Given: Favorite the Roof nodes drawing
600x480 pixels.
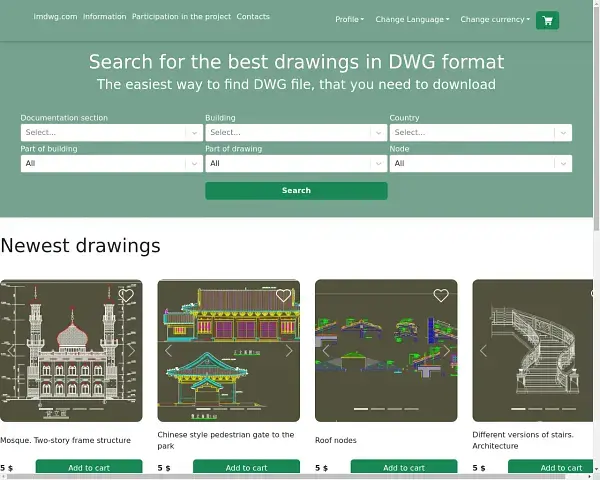Looking at the screenshot, I should [x=441, y=296].
